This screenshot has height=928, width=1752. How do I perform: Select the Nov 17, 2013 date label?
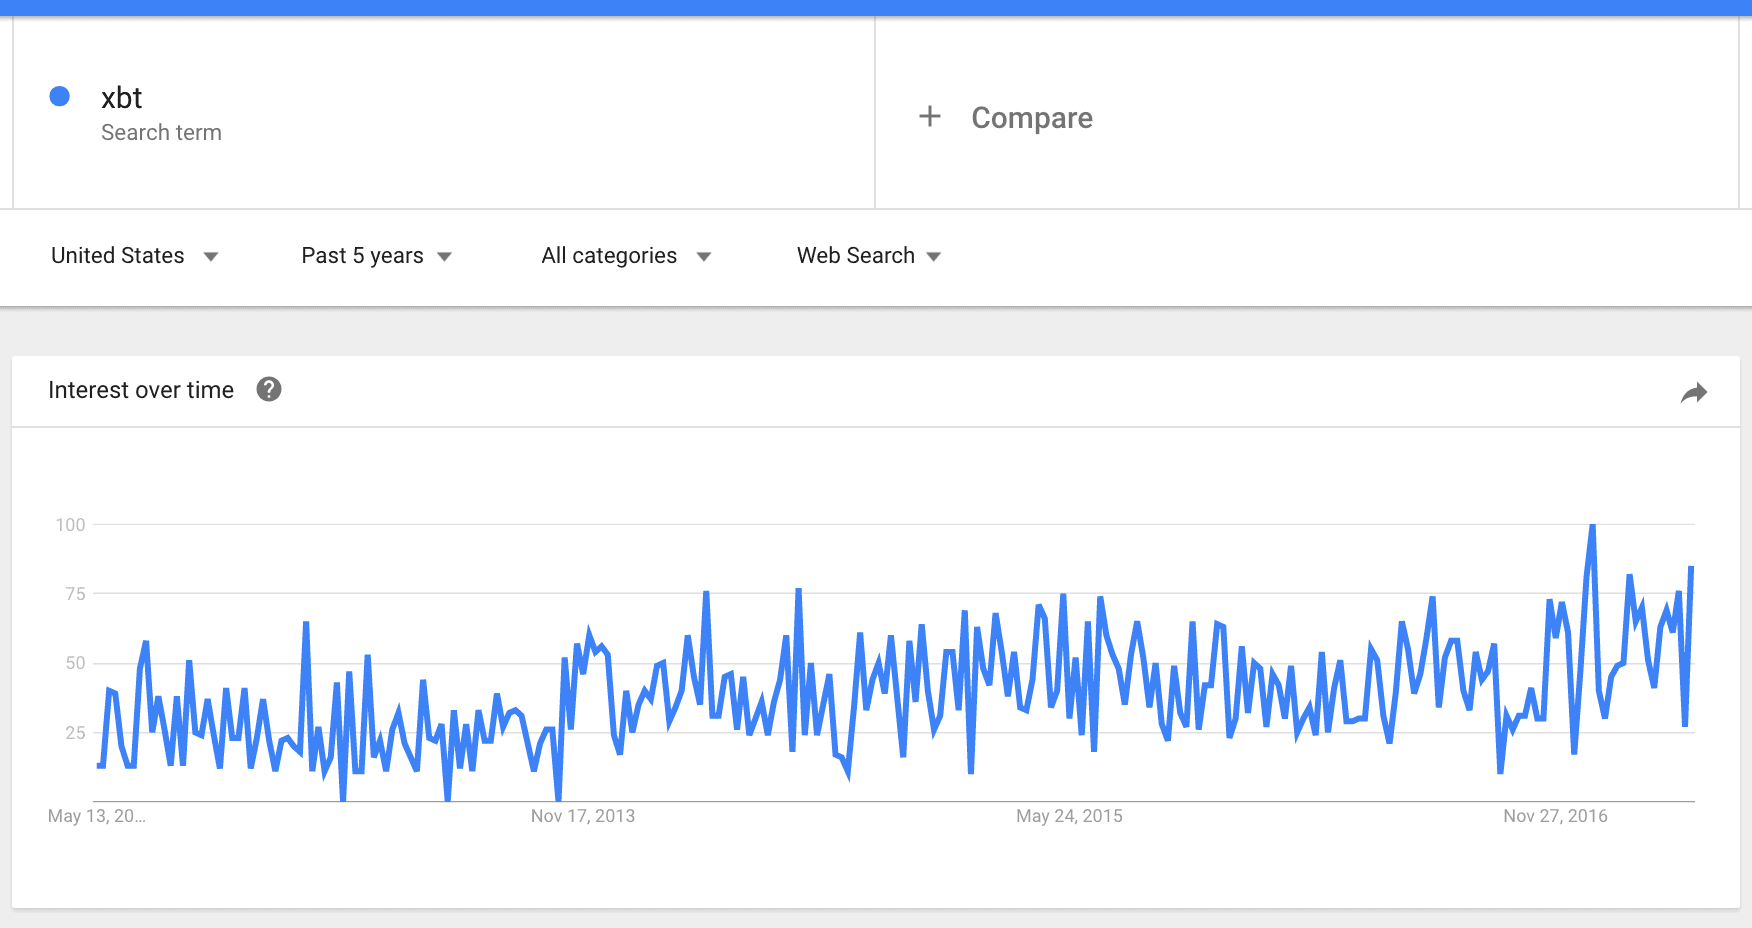583,816
